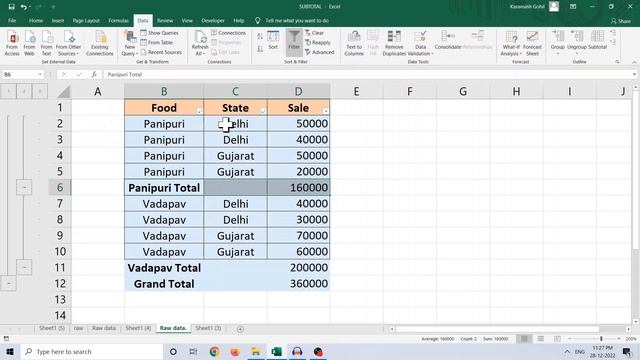
Task: Click Clear filter button
Action: (x=315, y=33)
